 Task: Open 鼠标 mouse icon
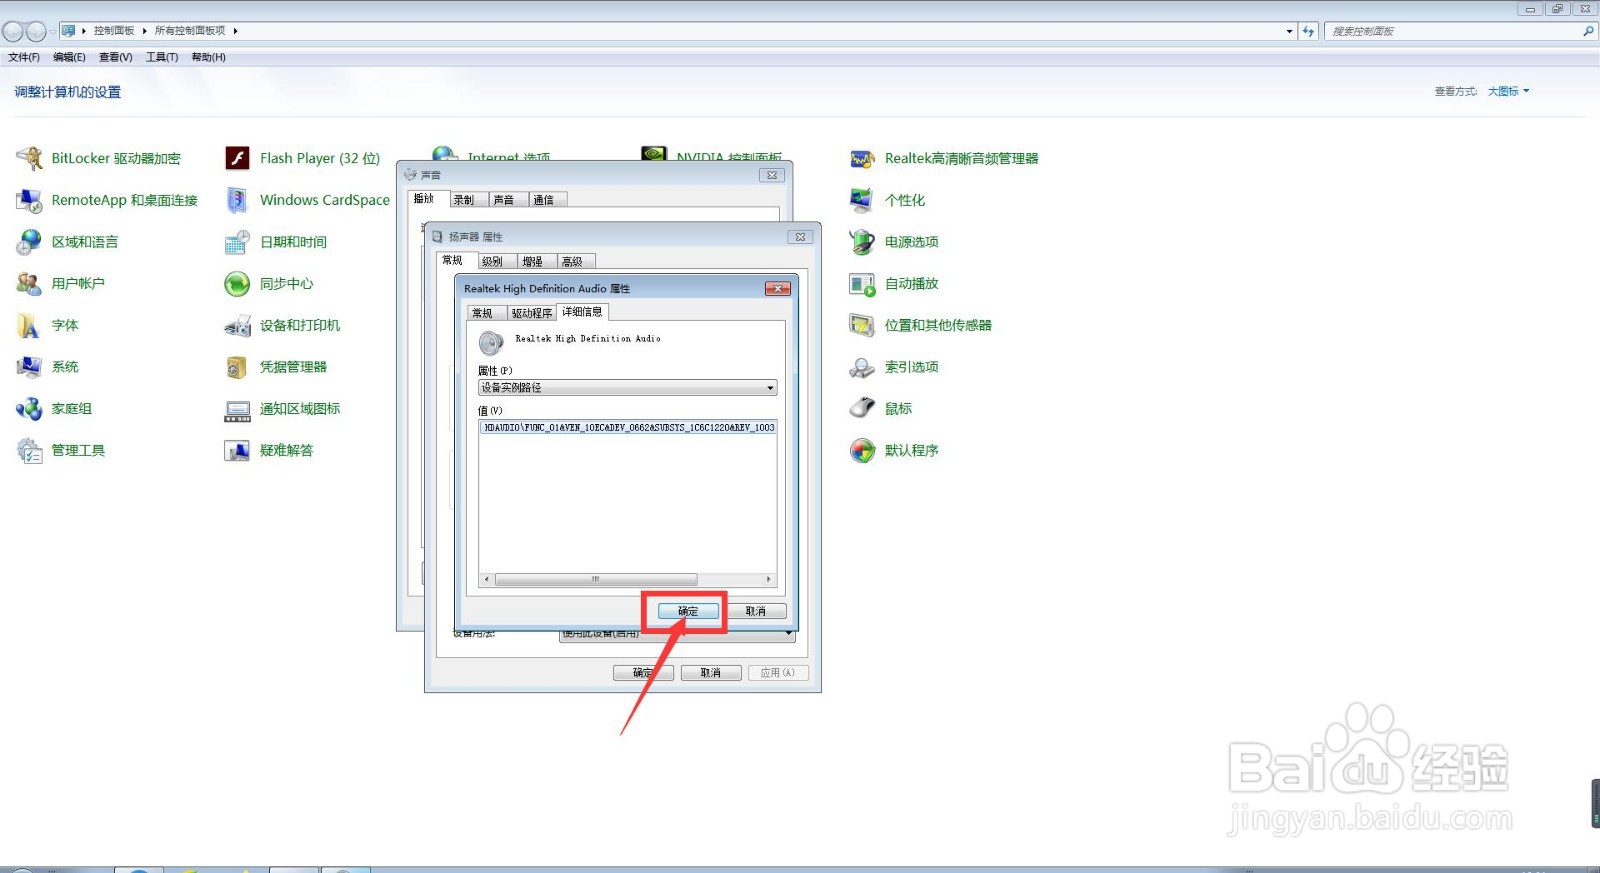pos(862,409)
